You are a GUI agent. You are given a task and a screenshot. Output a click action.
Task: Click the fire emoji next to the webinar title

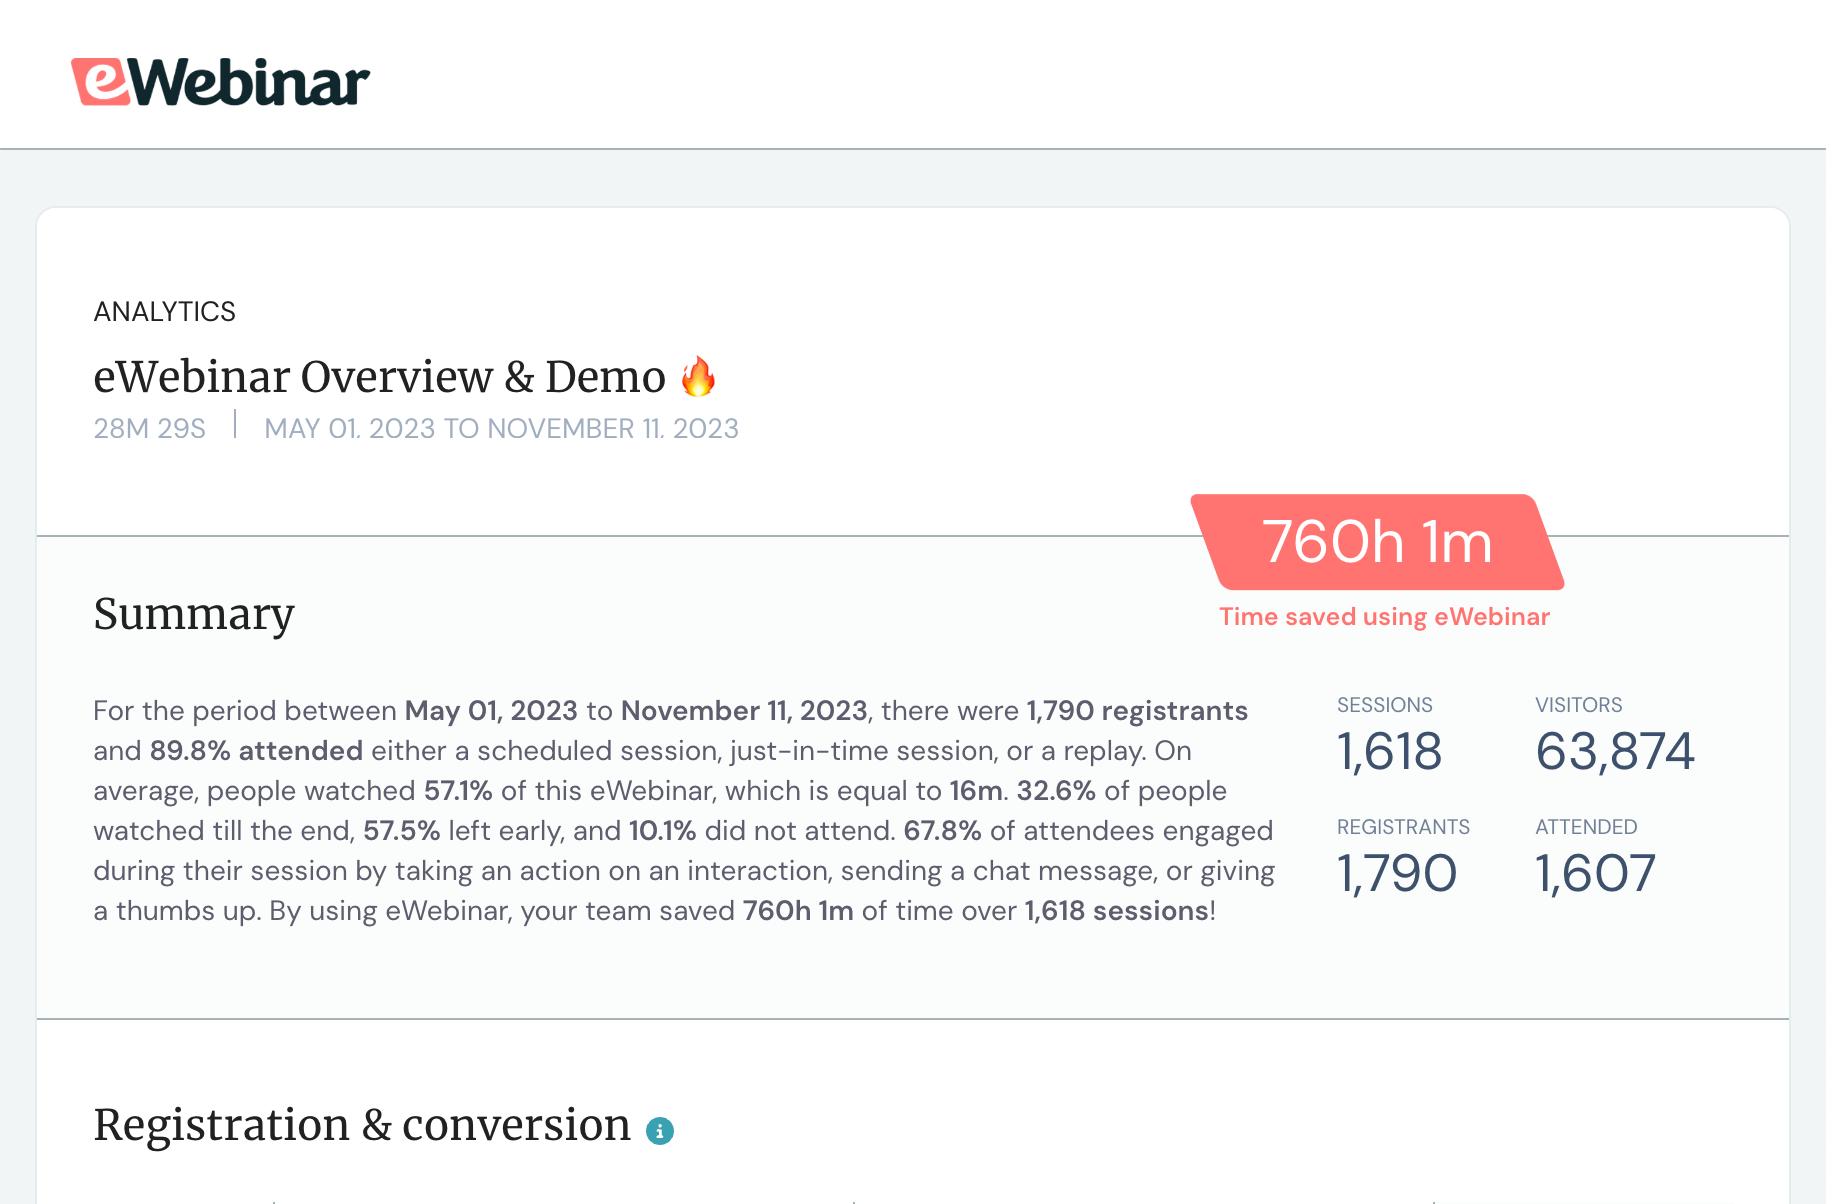click(700, 376)
